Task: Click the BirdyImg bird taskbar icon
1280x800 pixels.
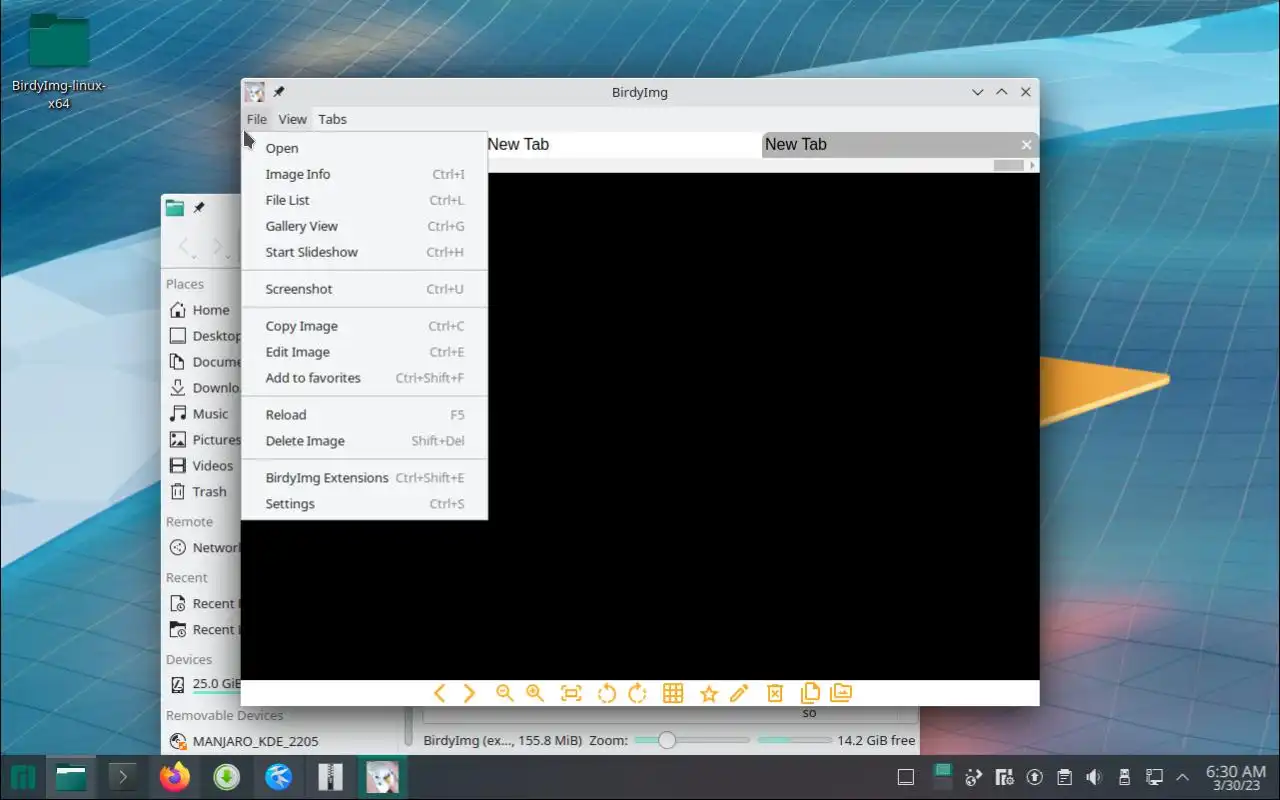Action: pyautogui.click(x=382, y=777)
